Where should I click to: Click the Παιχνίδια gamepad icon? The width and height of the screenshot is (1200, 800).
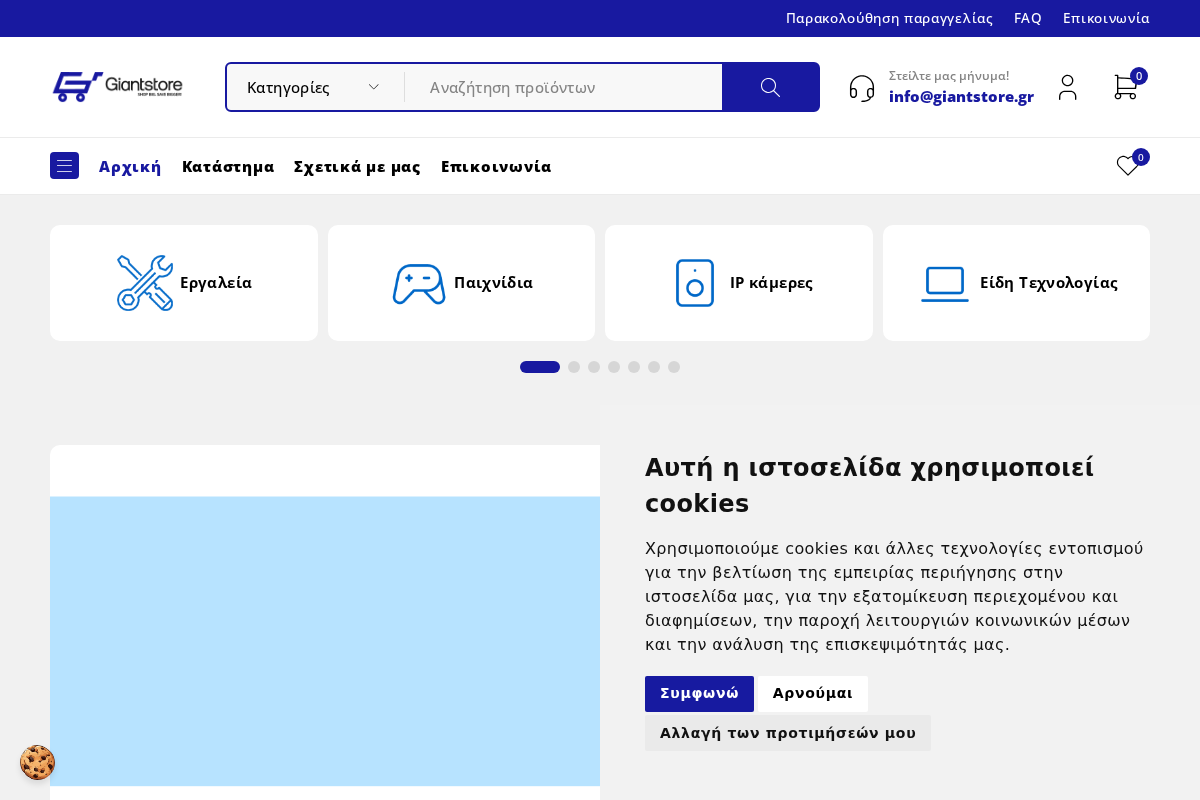(x=419, y=284)
